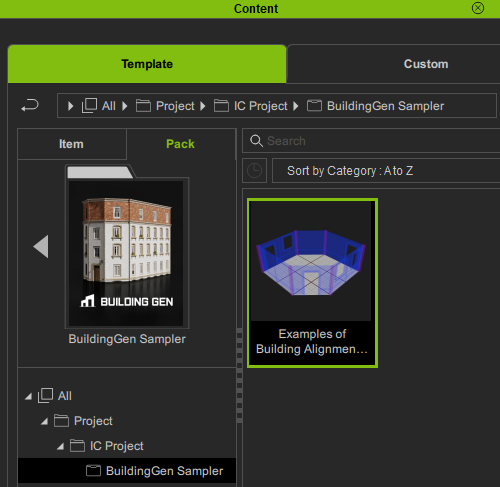Open the Pack tab
This screenshot has width=500, height=487.
tap(180, 144)
